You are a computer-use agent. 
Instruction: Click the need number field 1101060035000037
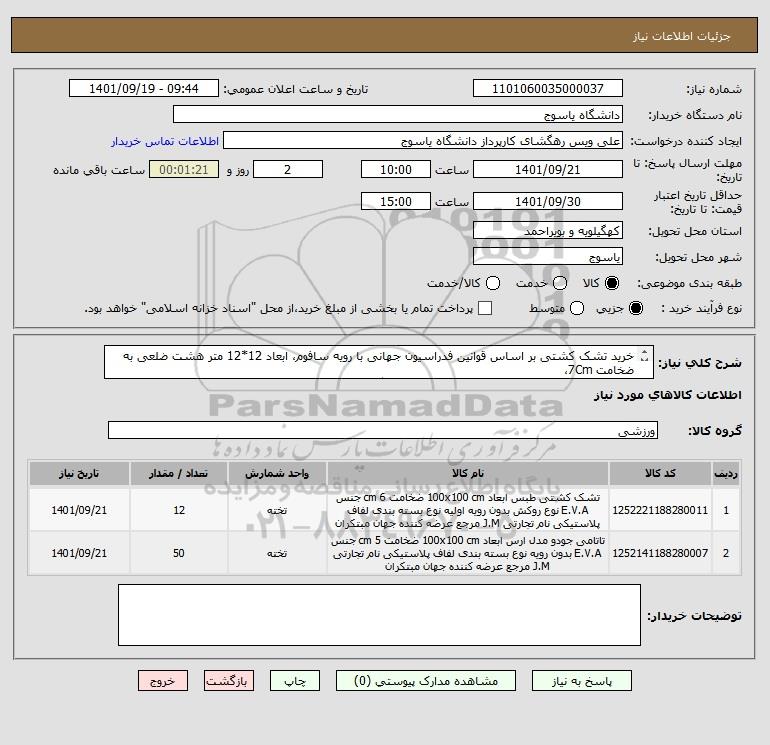[x=548, y=88]
